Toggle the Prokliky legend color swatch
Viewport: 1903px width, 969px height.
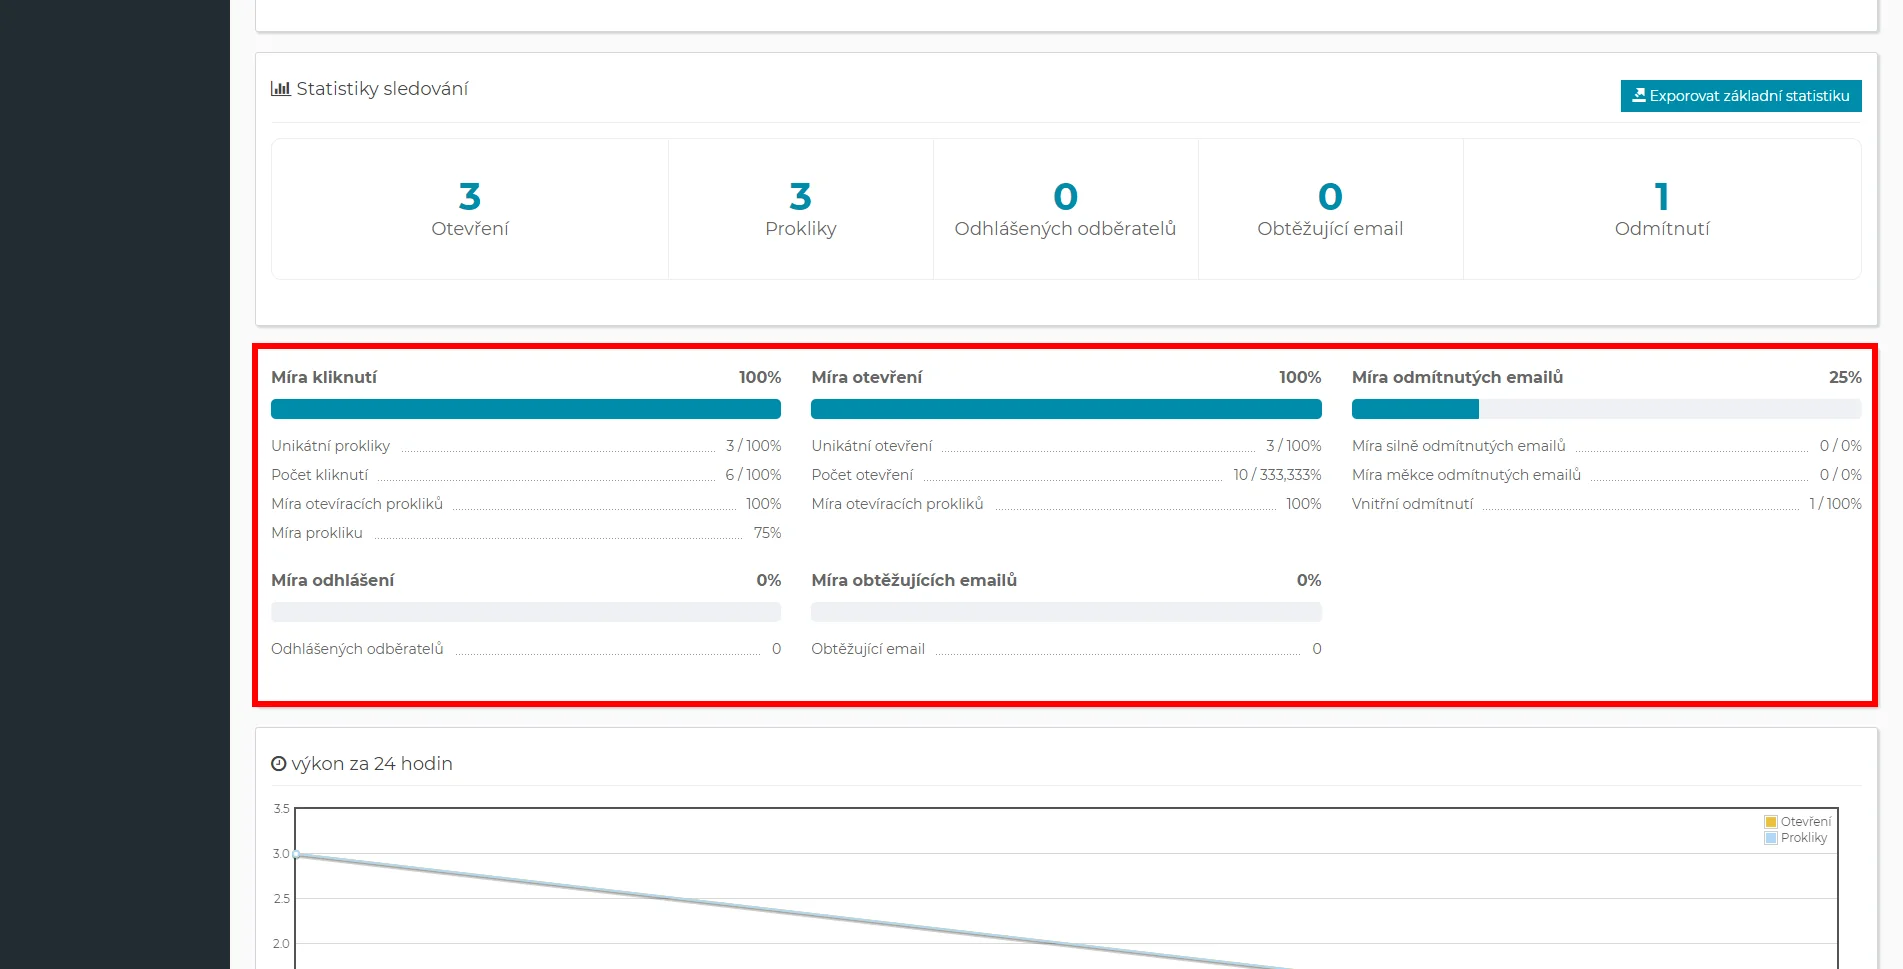(x=1771, y=838)
